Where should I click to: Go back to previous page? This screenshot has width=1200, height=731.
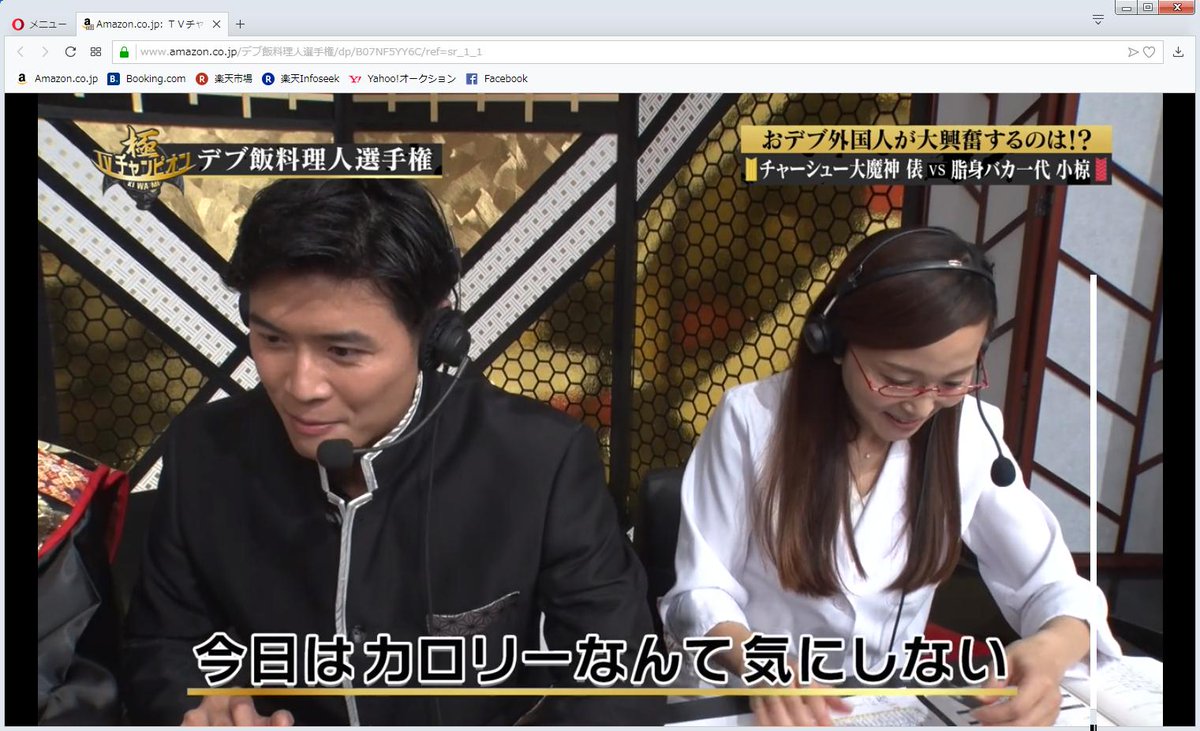(20, 52)
